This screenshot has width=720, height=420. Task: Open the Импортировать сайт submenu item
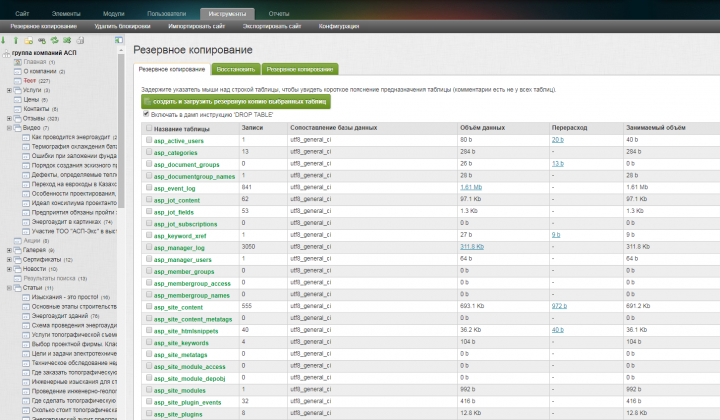pos(197,26)
